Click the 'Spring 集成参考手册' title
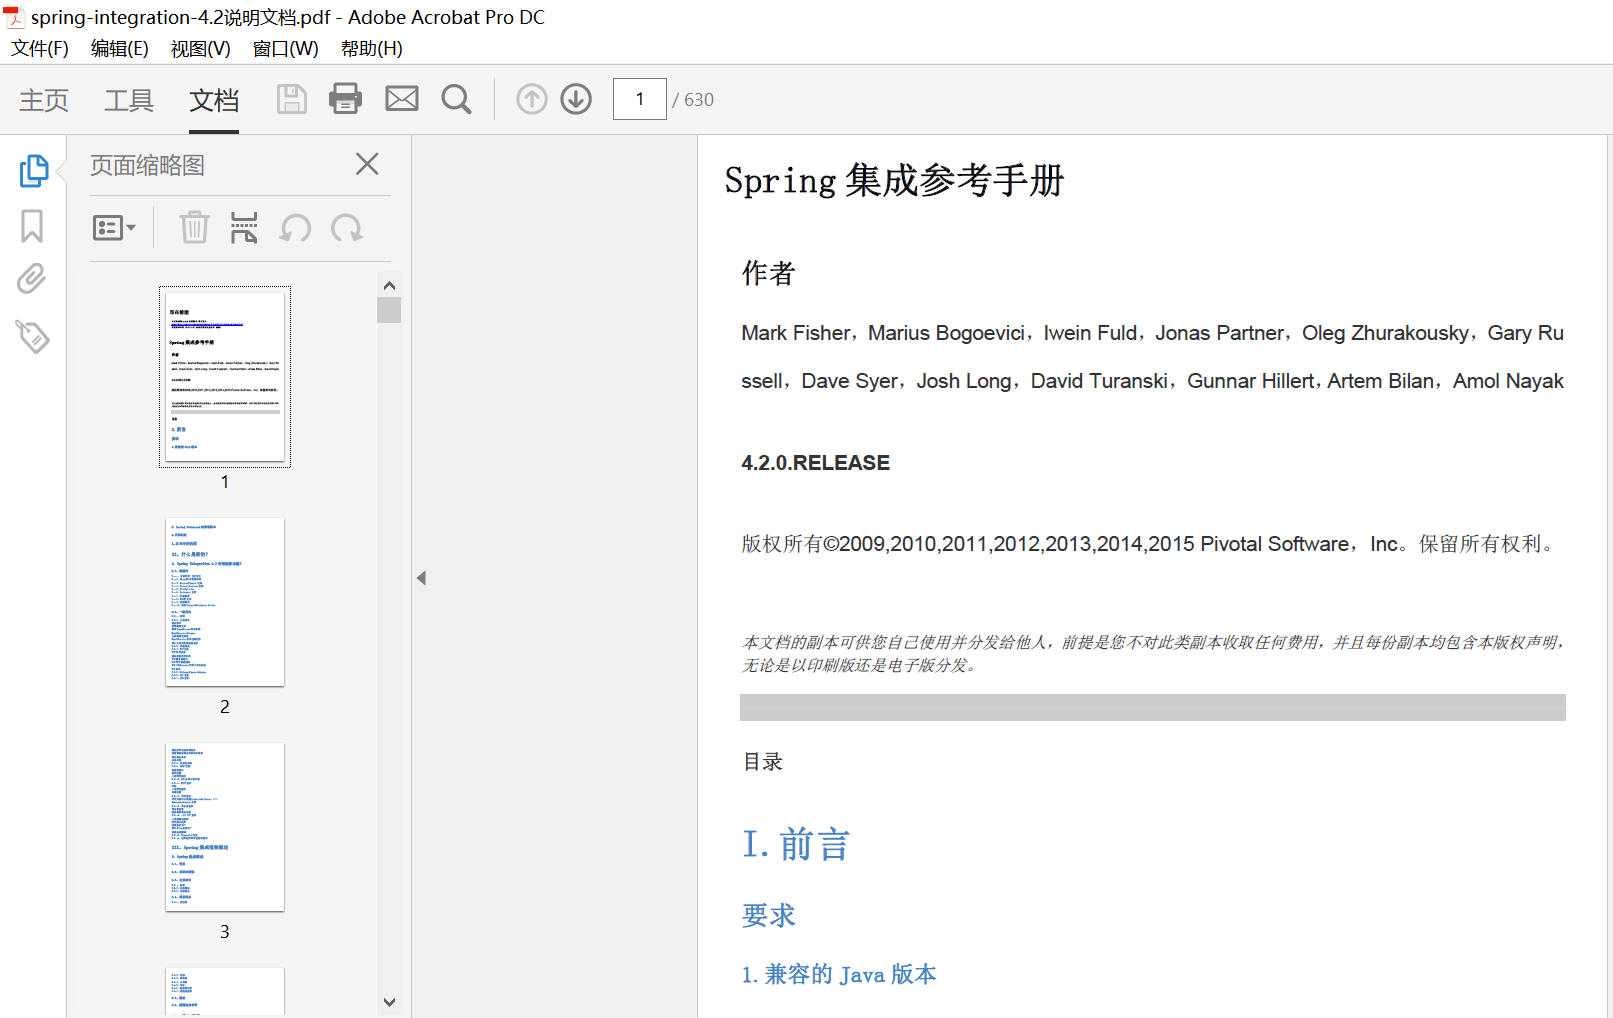1613x1018 pixels. pos(894,181)
